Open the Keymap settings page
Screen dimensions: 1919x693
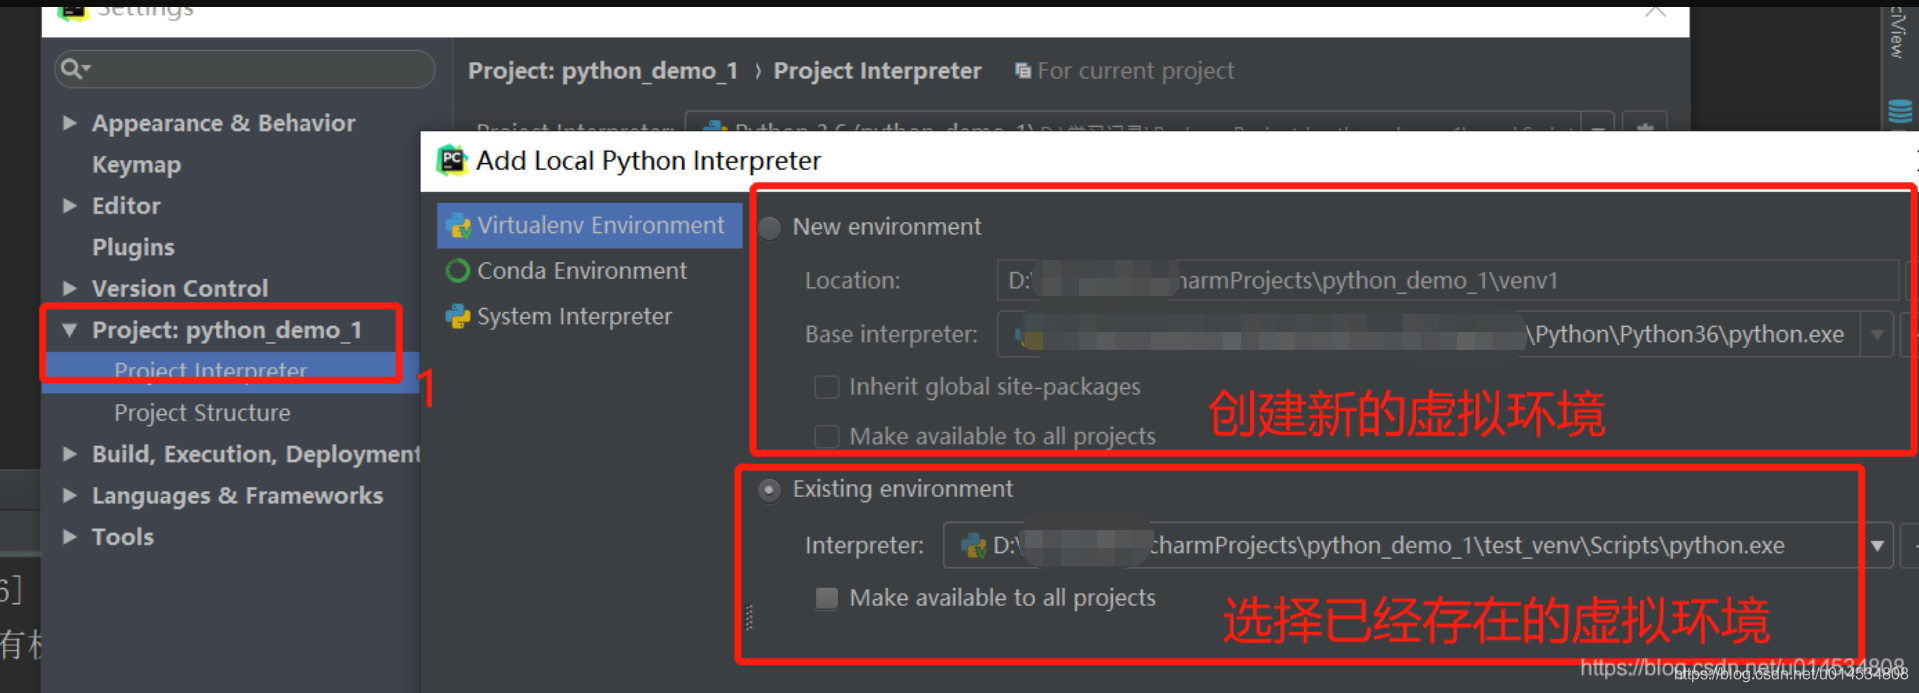pyautogui.click(x=137, y=165)
